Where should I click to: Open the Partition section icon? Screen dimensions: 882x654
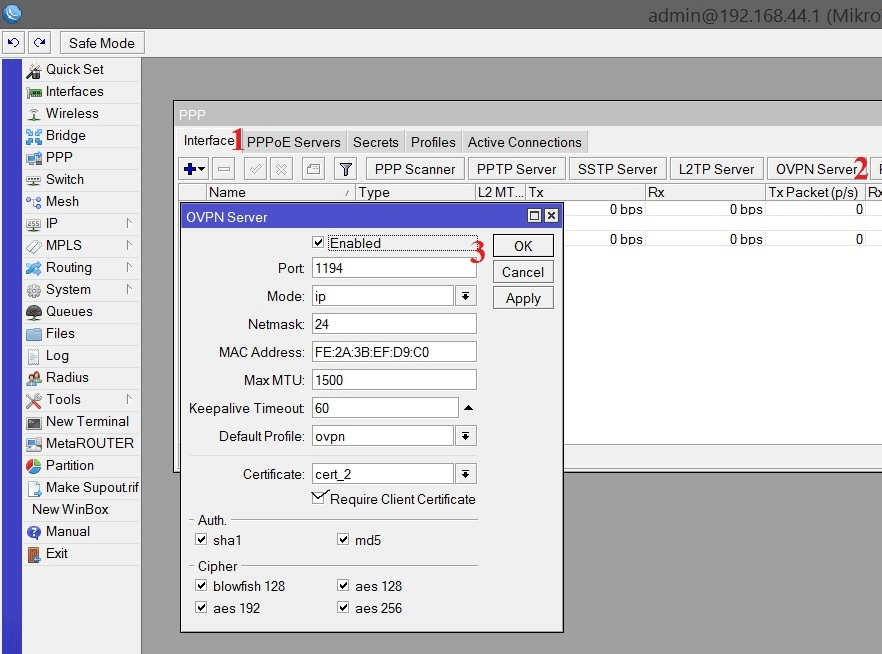pos(34,466)
